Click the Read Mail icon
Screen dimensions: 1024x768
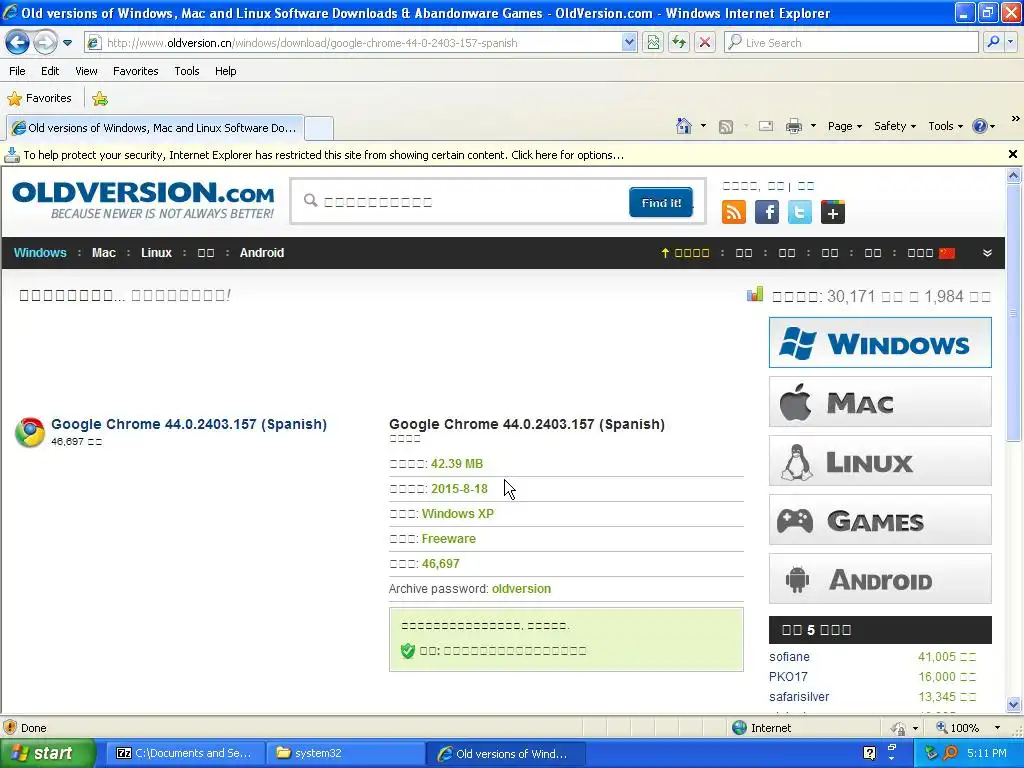(766, 126)
